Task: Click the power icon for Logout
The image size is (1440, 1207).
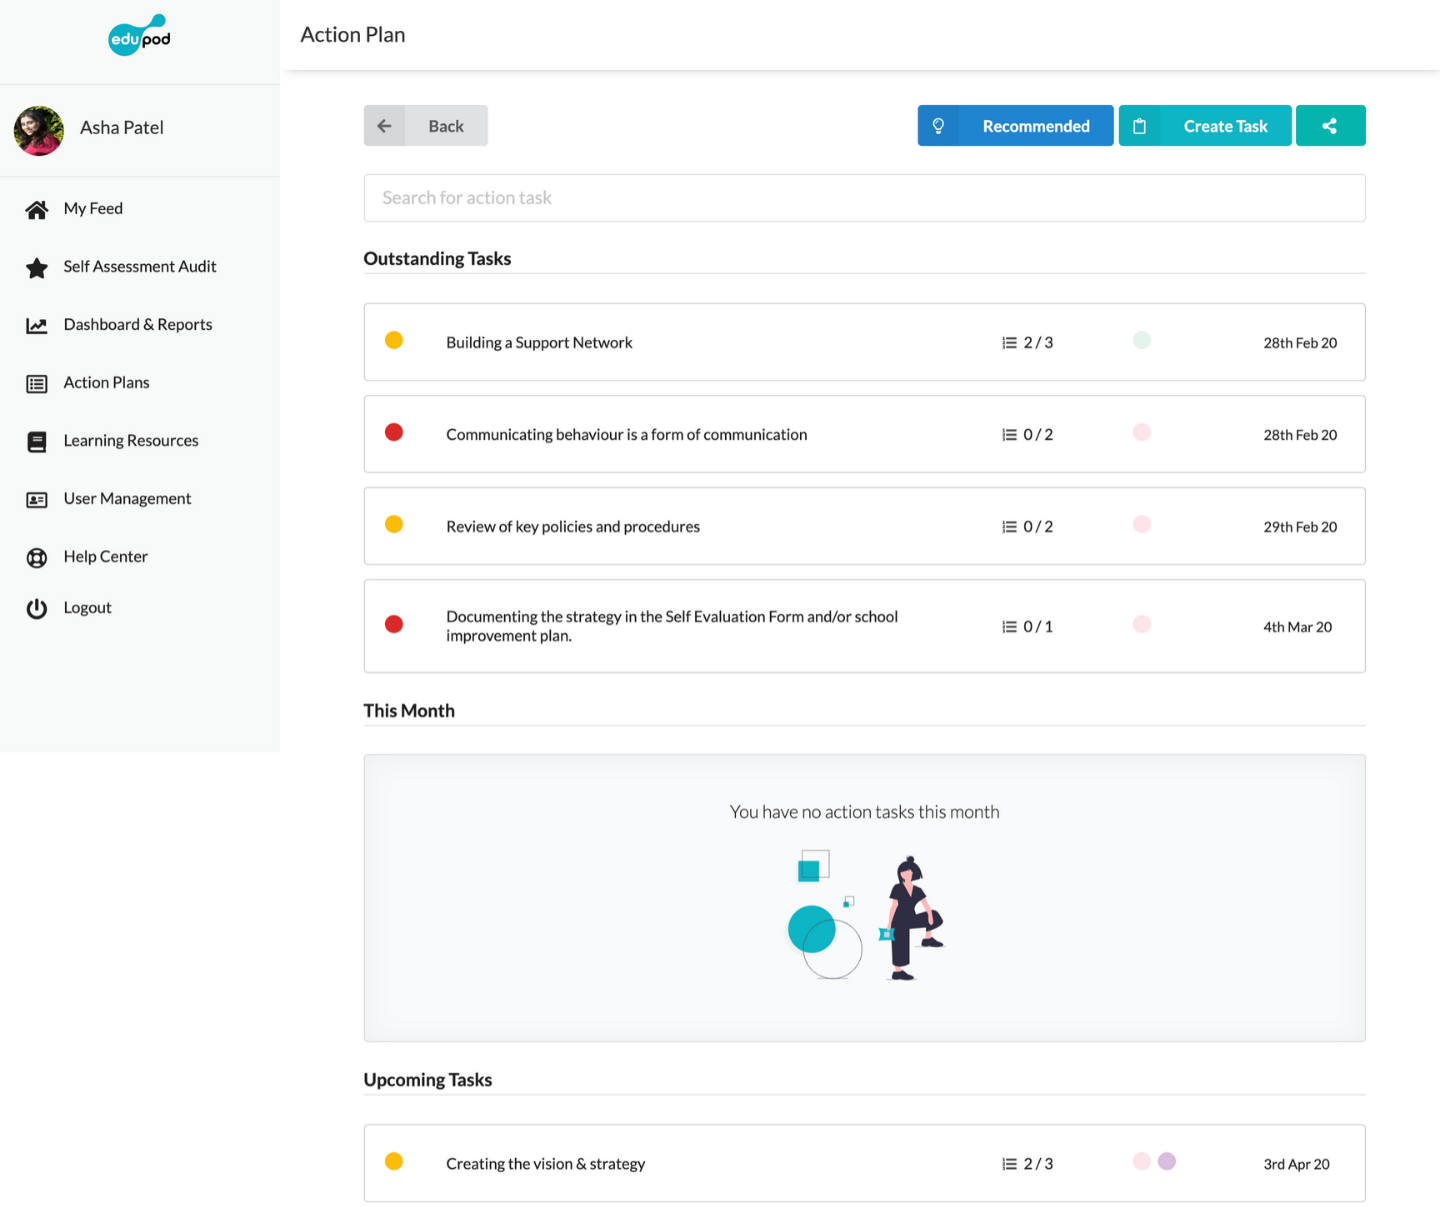Action: pyautogui.click(x=37, y=609)
